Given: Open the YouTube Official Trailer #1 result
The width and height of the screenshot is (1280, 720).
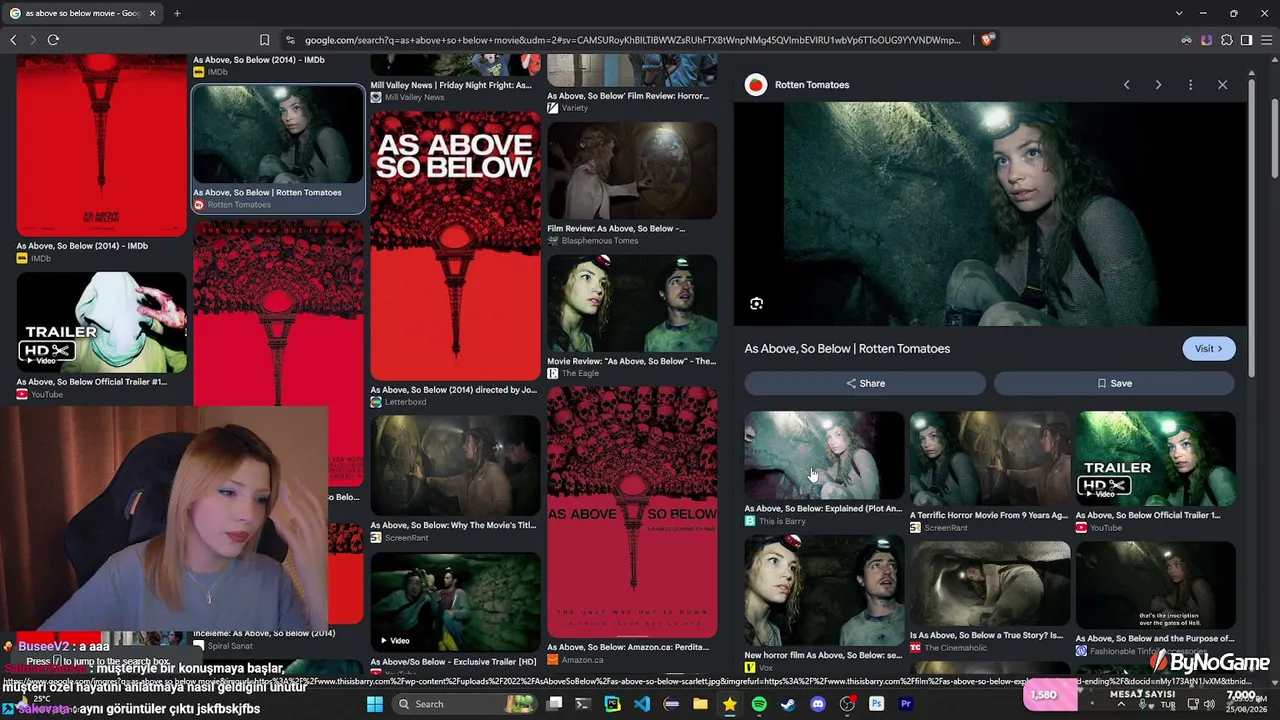Looking at the screenshot, I should 101,322.
